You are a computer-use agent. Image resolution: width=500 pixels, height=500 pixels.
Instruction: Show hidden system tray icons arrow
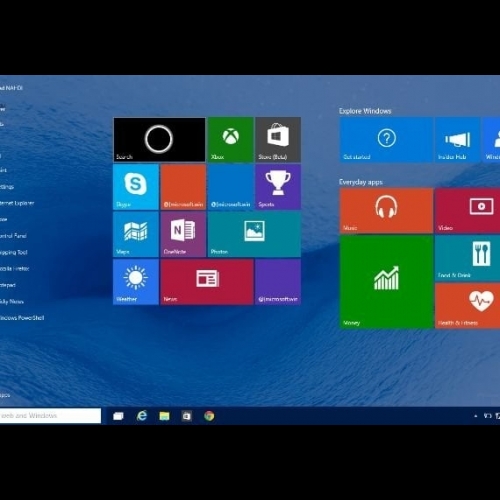pos(476,416)
